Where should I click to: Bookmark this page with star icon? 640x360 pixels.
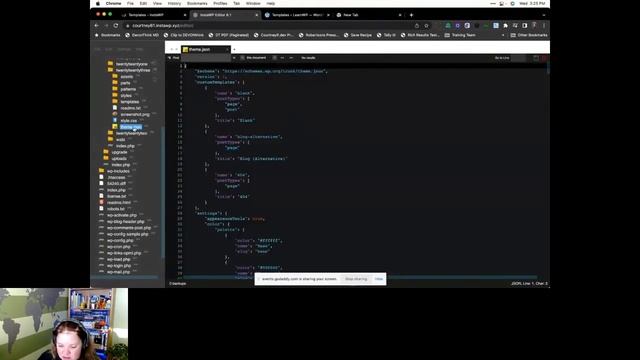tap(427, 25)
